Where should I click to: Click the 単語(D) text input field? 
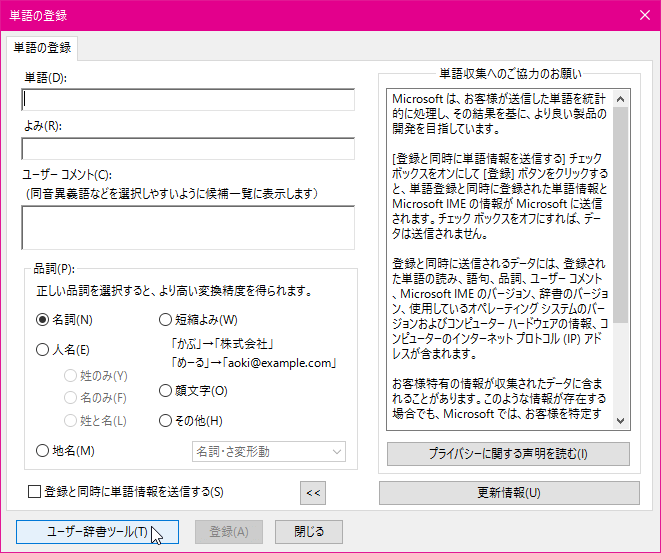pyautogui.click(x=188, y=99)
